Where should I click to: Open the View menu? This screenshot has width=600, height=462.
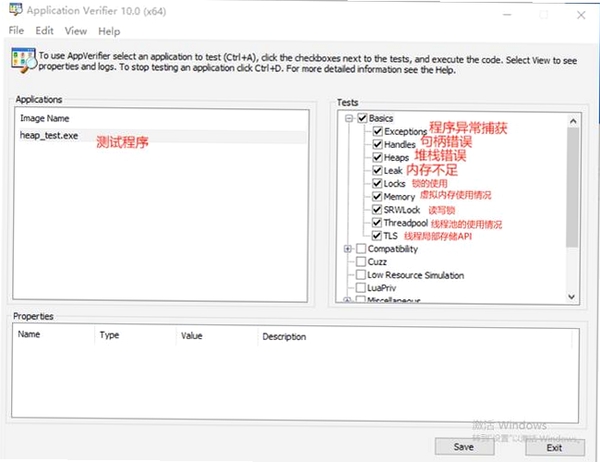pyautogui.click(x=76, y=31)
